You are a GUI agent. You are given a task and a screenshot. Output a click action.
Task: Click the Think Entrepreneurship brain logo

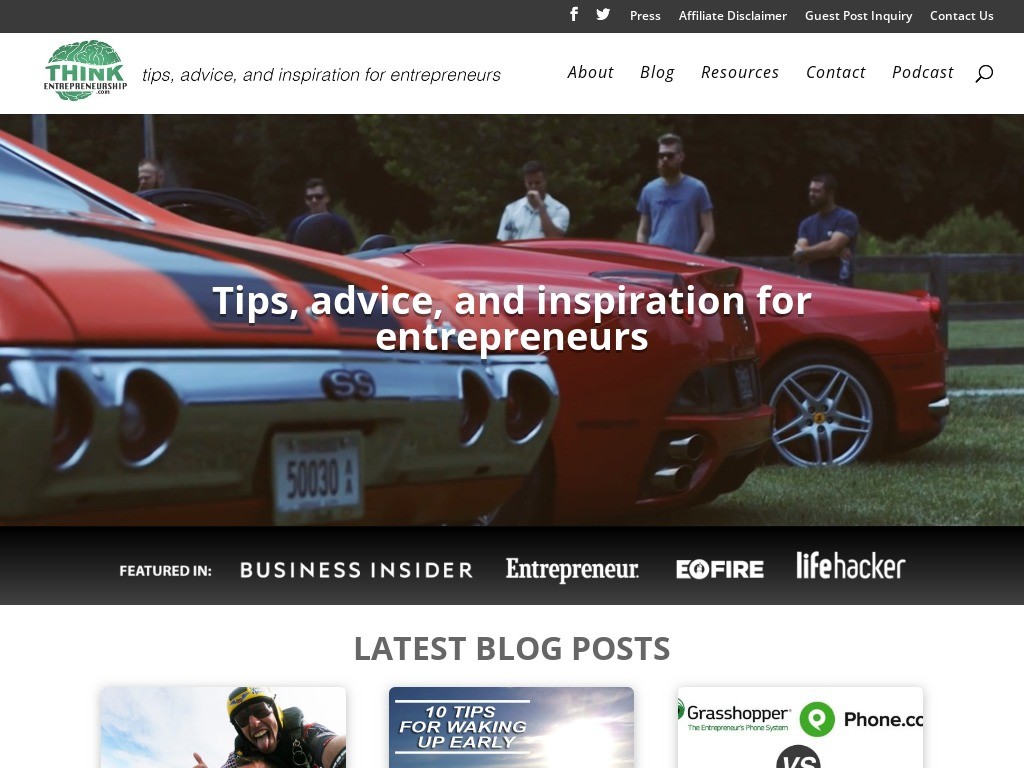(x=86, y=71)
